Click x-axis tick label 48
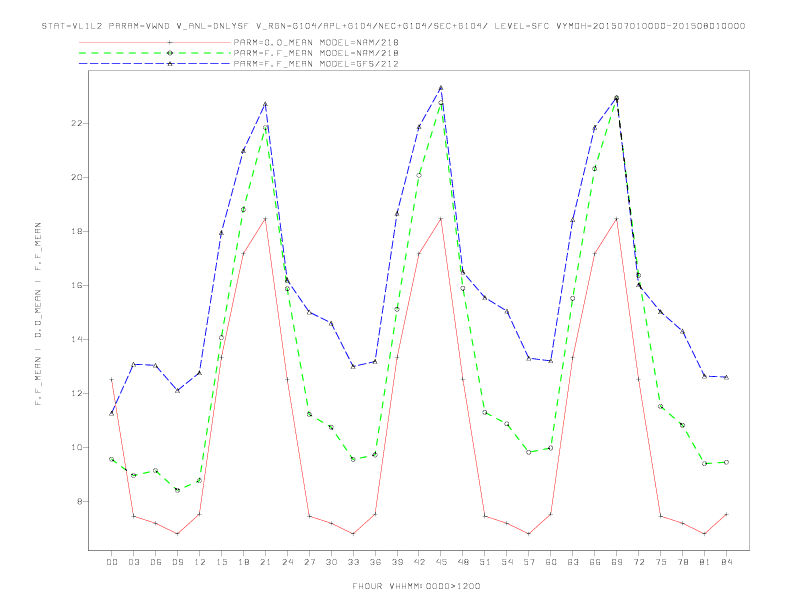The image size is (792, 612). pos(463,562)
